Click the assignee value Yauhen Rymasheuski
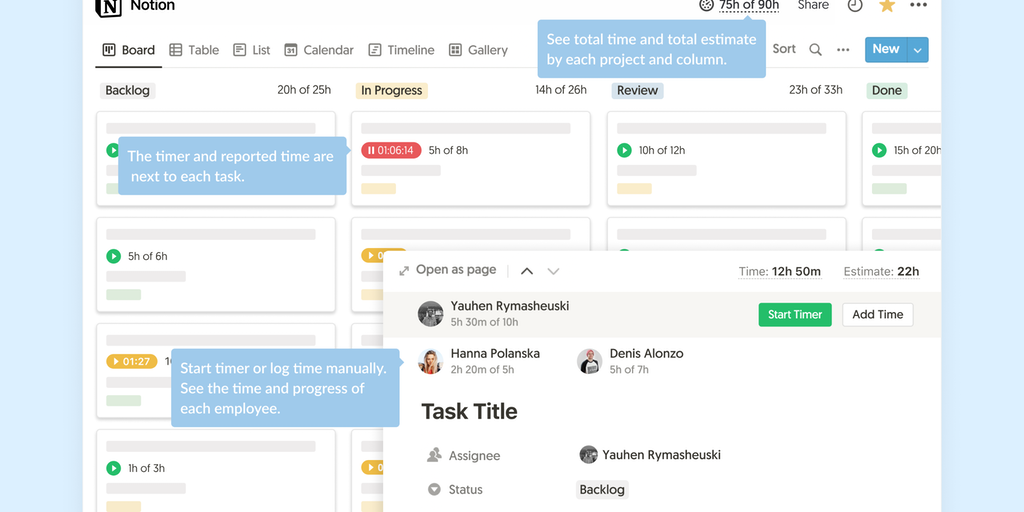This screenshot has height=512, width=1024. point(650,455)
